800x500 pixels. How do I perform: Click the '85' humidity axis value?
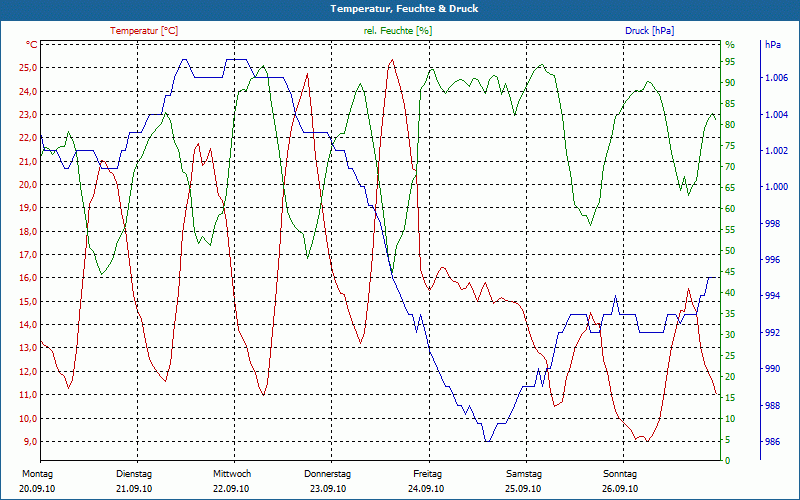coord(730,104)
